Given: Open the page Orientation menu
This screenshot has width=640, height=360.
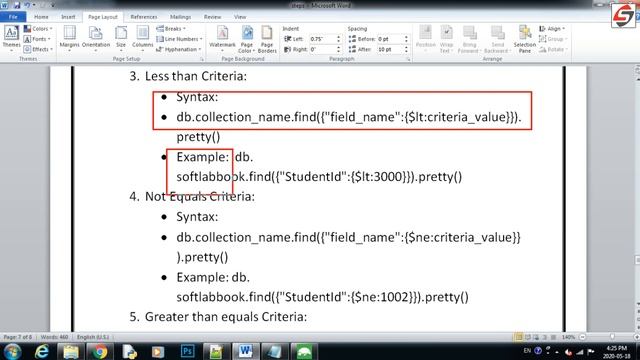Looking at the screenshot, I should 96,37.
